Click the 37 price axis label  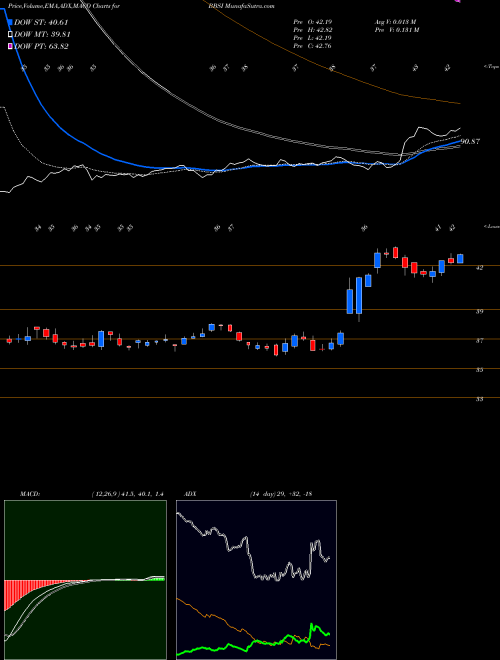pos(479,341)
